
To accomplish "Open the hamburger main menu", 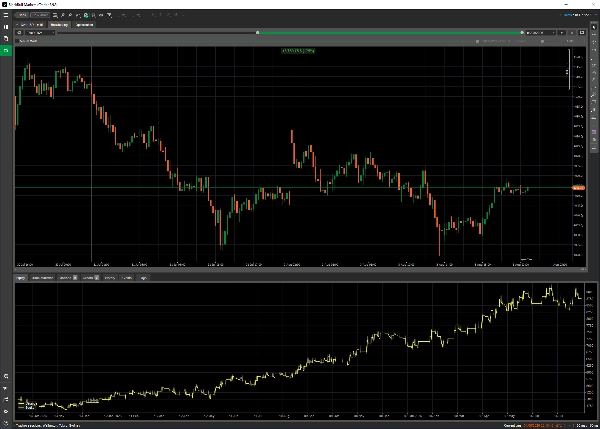I will pos(6,15).
